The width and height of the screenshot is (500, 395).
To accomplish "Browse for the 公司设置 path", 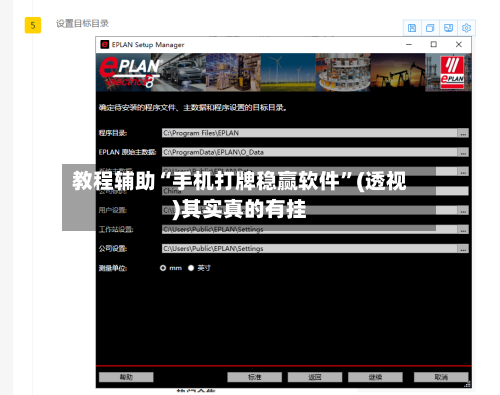I will click(x=463, y=249).
